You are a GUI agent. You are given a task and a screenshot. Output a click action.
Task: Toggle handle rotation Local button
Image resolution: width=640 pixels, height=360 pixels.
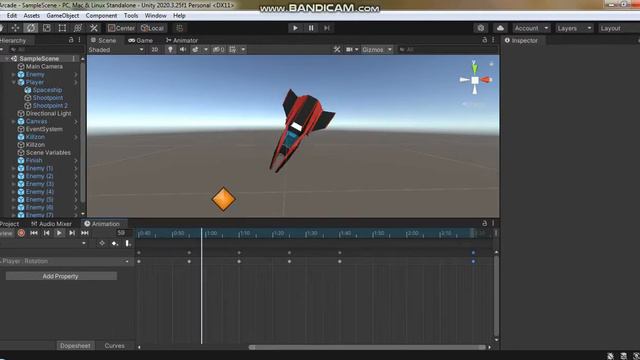[153, 28]
